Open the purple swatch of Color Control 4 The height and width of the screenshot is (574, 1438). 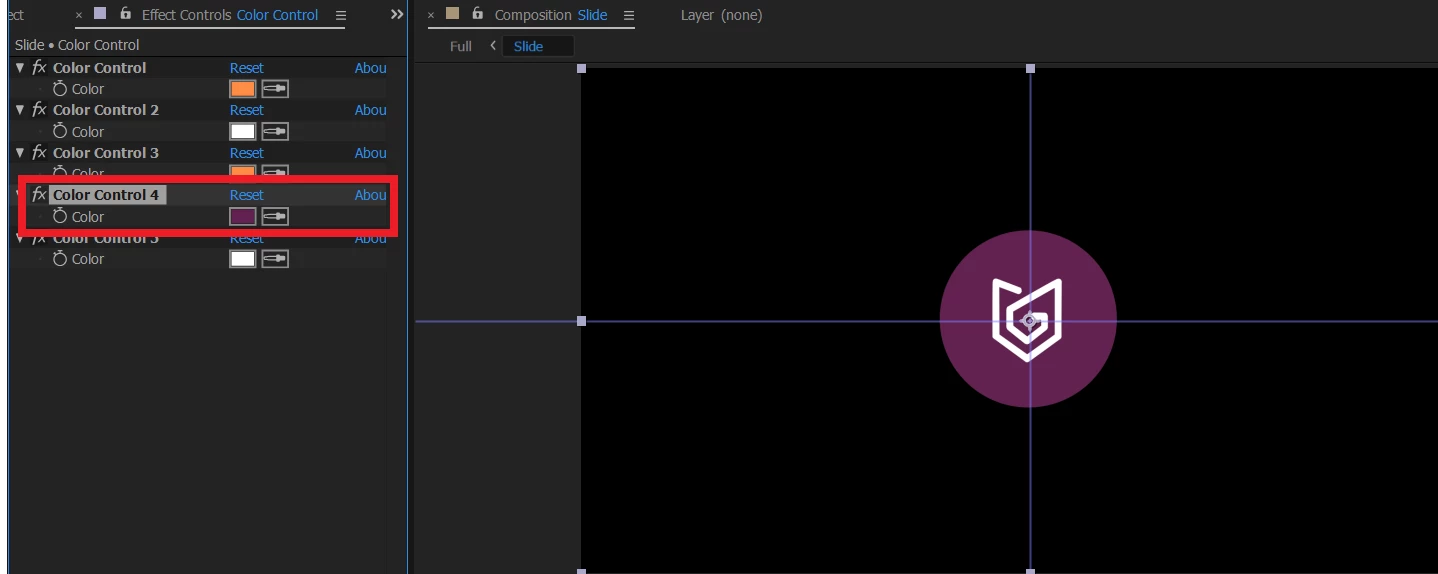243,216
